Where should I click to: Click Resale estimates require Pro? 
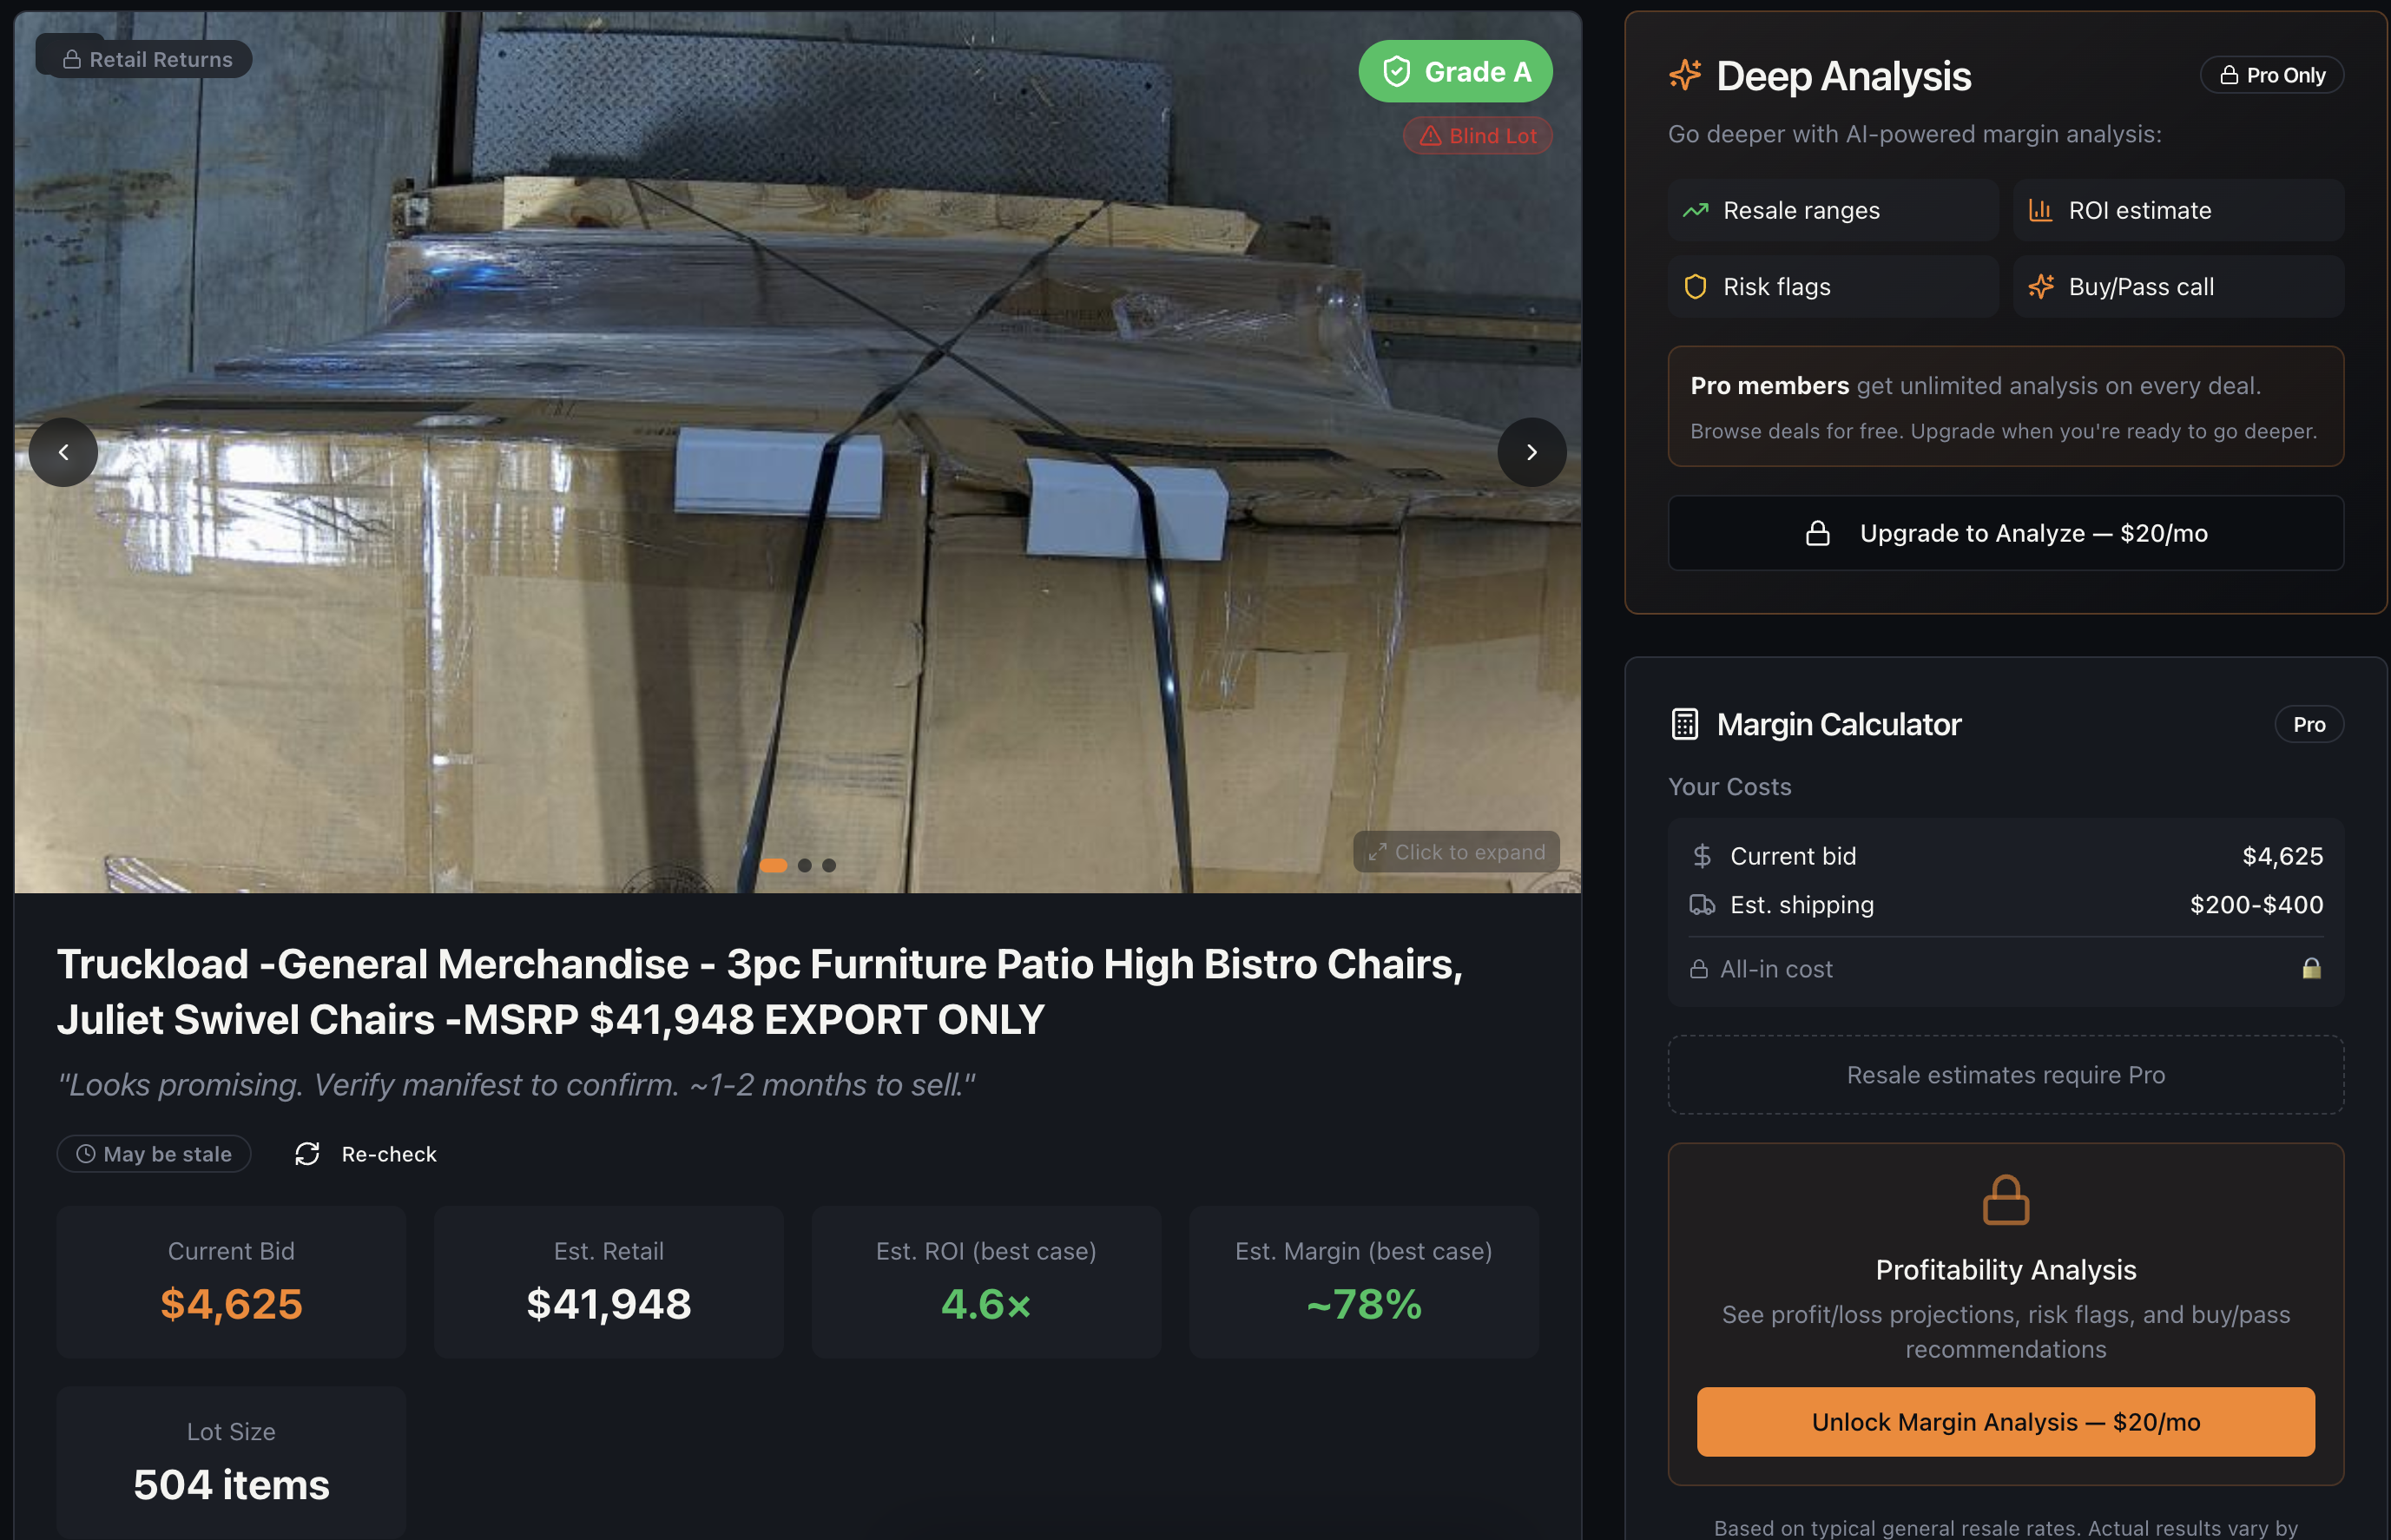pos(2005,1075)
